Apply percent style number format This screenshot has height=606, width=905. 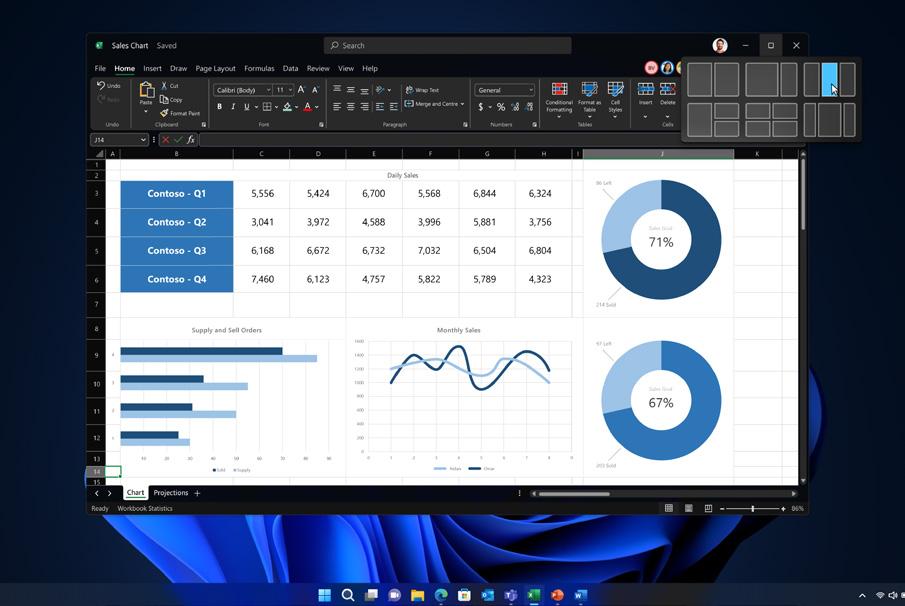[500, 107]
